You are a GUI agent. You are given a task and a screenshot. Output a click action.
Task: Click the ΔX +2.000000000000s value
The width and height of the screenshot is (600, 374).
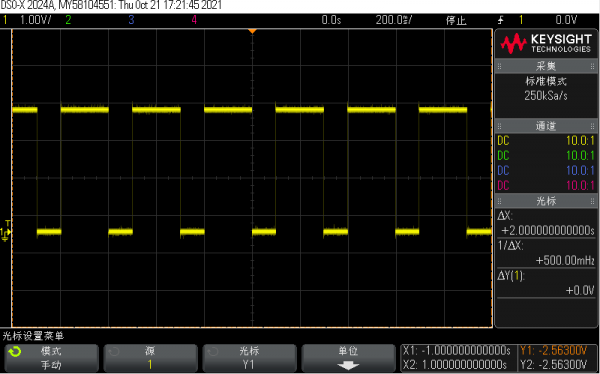(548, 230)
